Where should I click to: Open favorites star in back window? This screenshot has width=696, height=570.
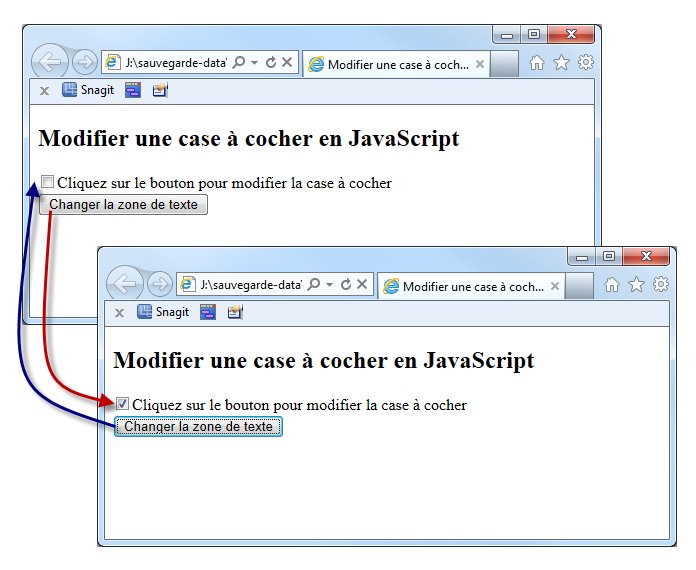562,62
